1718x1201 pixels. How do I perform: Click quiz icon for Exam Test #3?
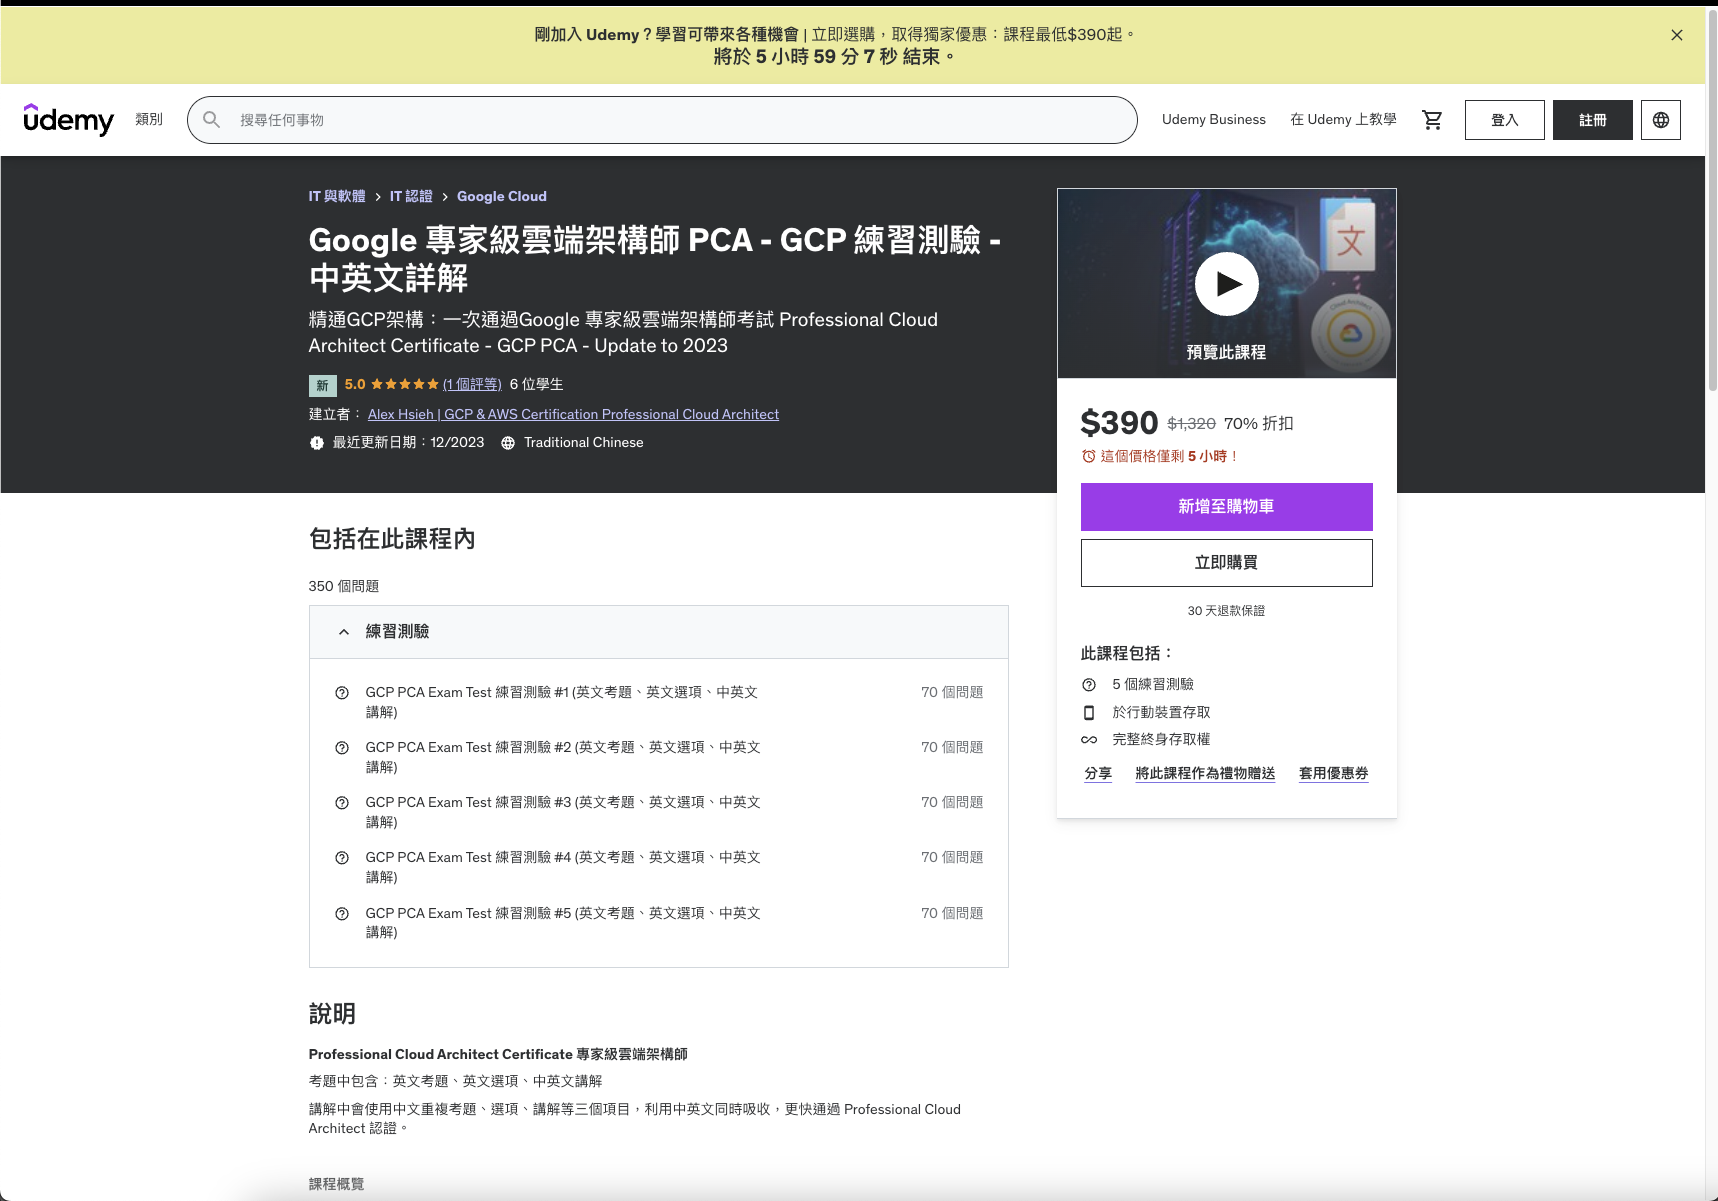[x=342, y=803]
